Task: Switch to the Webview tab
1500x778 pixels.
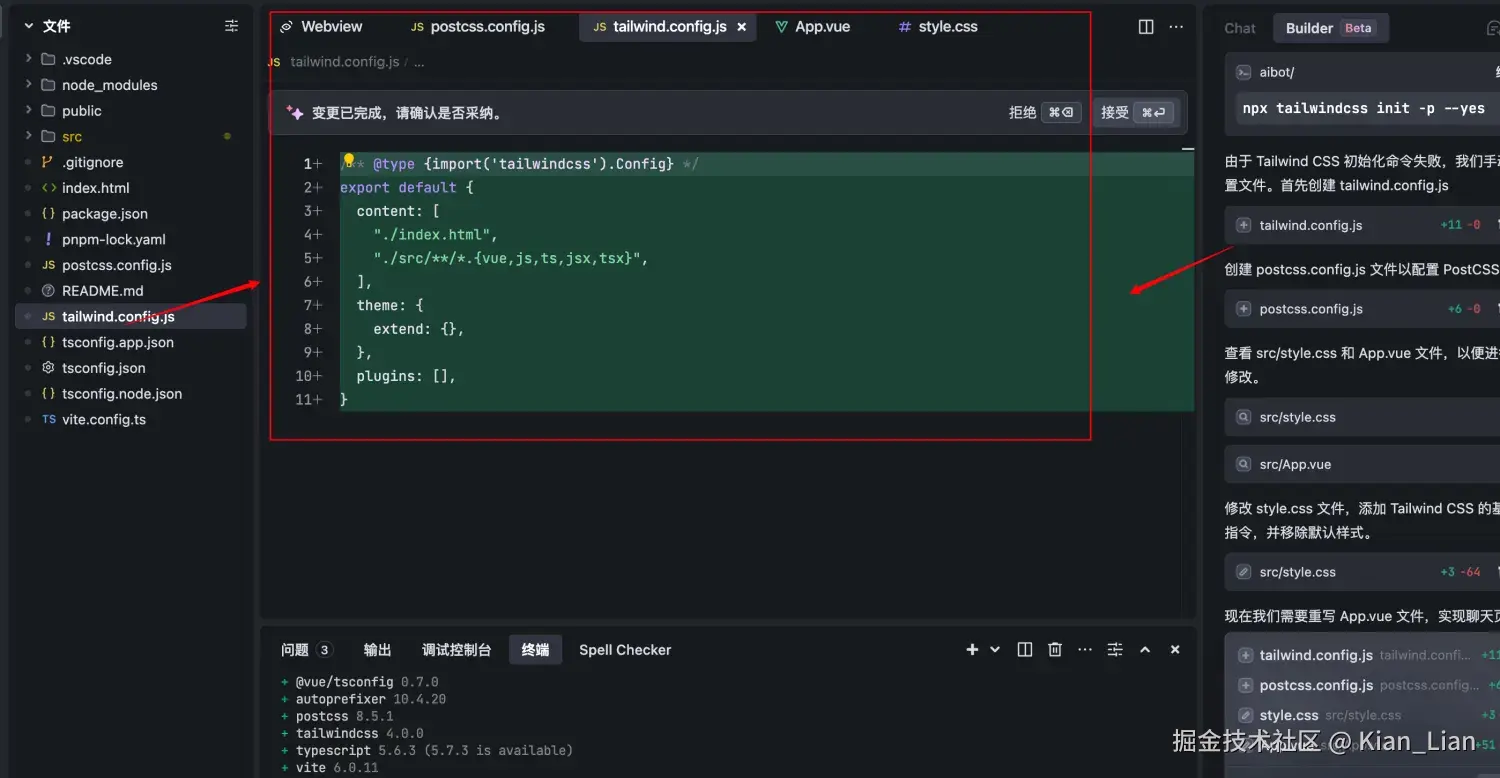Action: click(x=322, y=27)
